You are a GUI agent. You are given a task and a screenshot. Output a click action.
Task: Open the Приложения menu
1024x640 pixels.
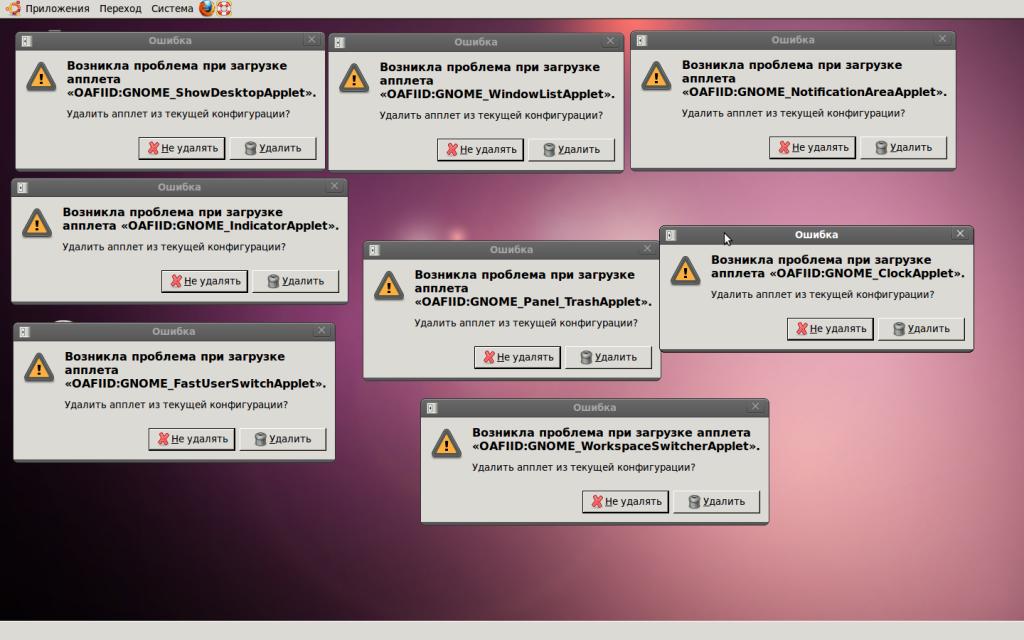pyautogui.click(x=57, y=8)
